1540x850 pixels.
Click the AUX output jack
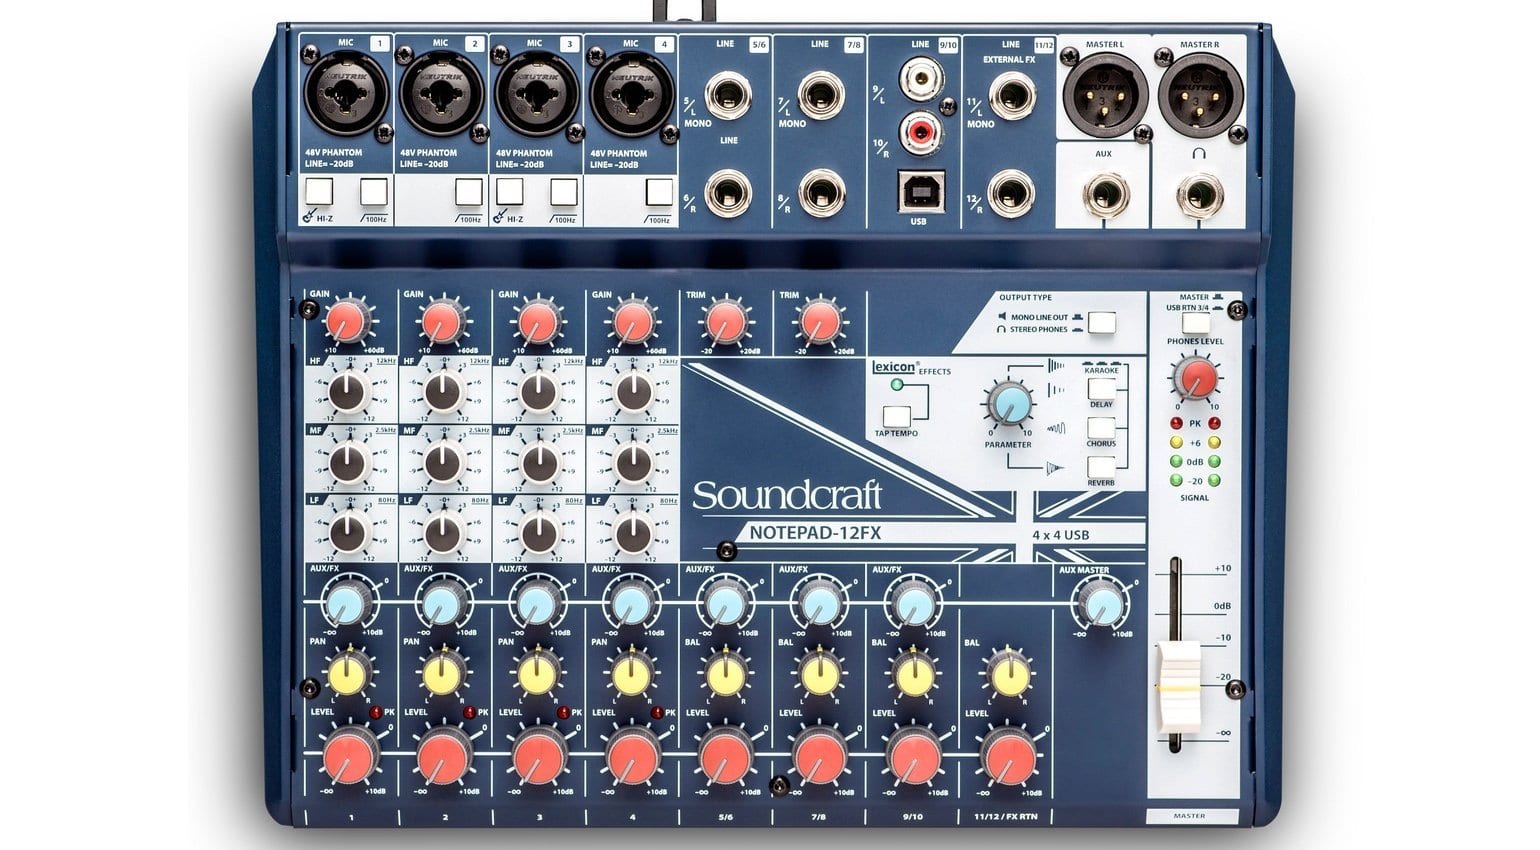[1104, 193]
